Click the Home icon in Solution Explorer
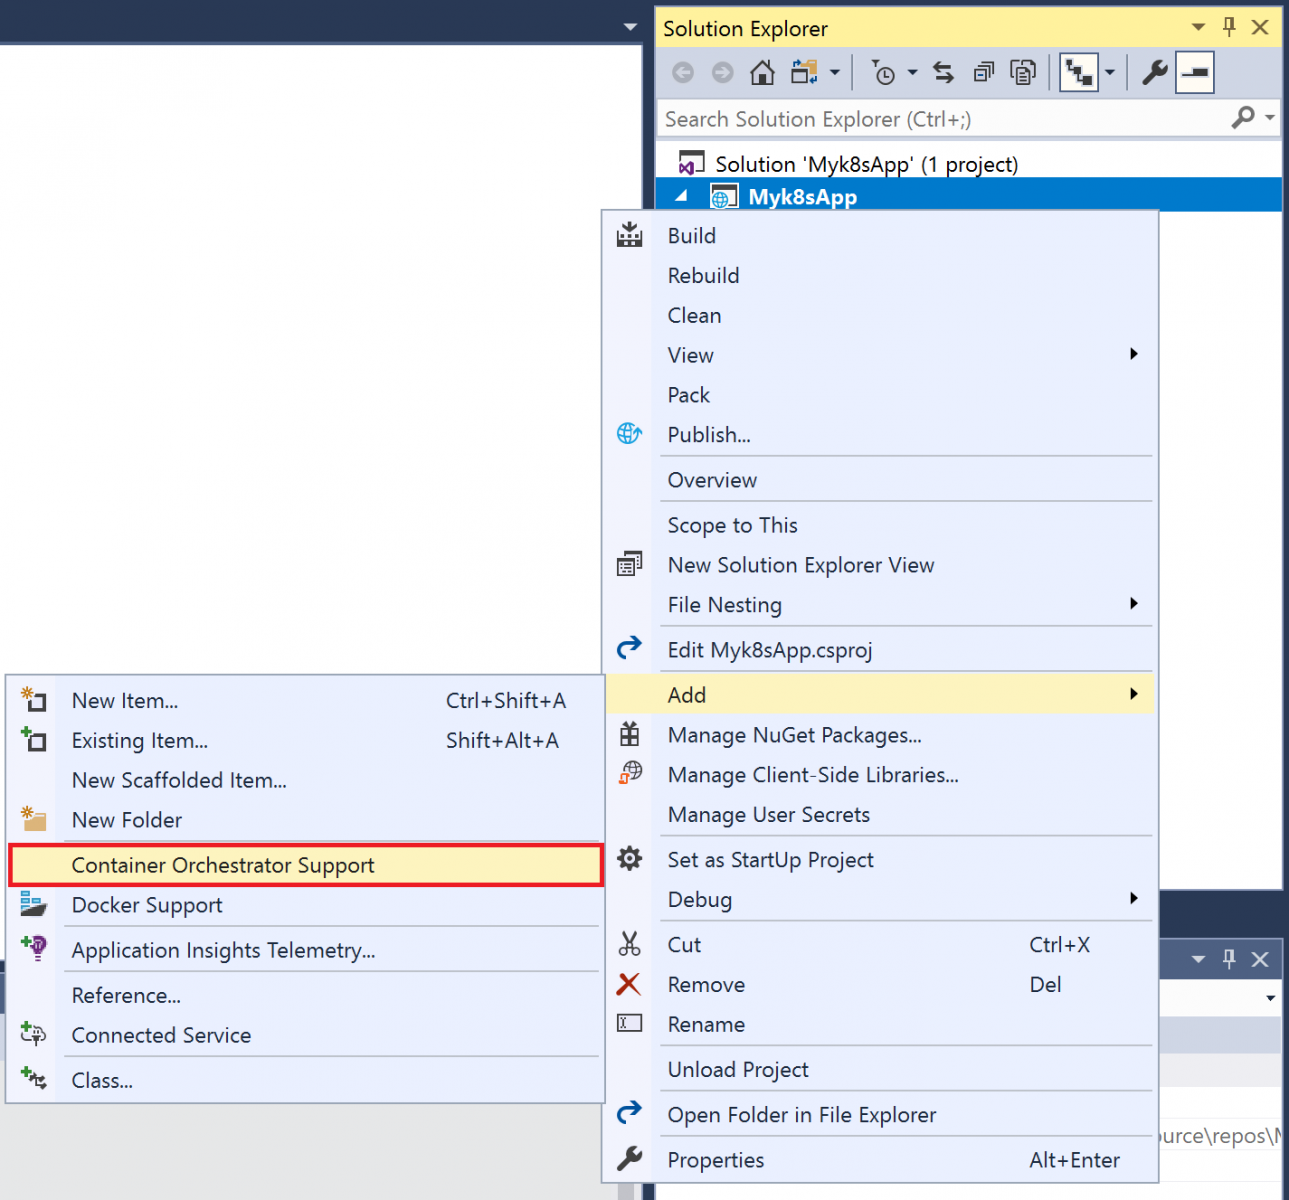Screen dimensions: 1289x1200 [762, 72]
